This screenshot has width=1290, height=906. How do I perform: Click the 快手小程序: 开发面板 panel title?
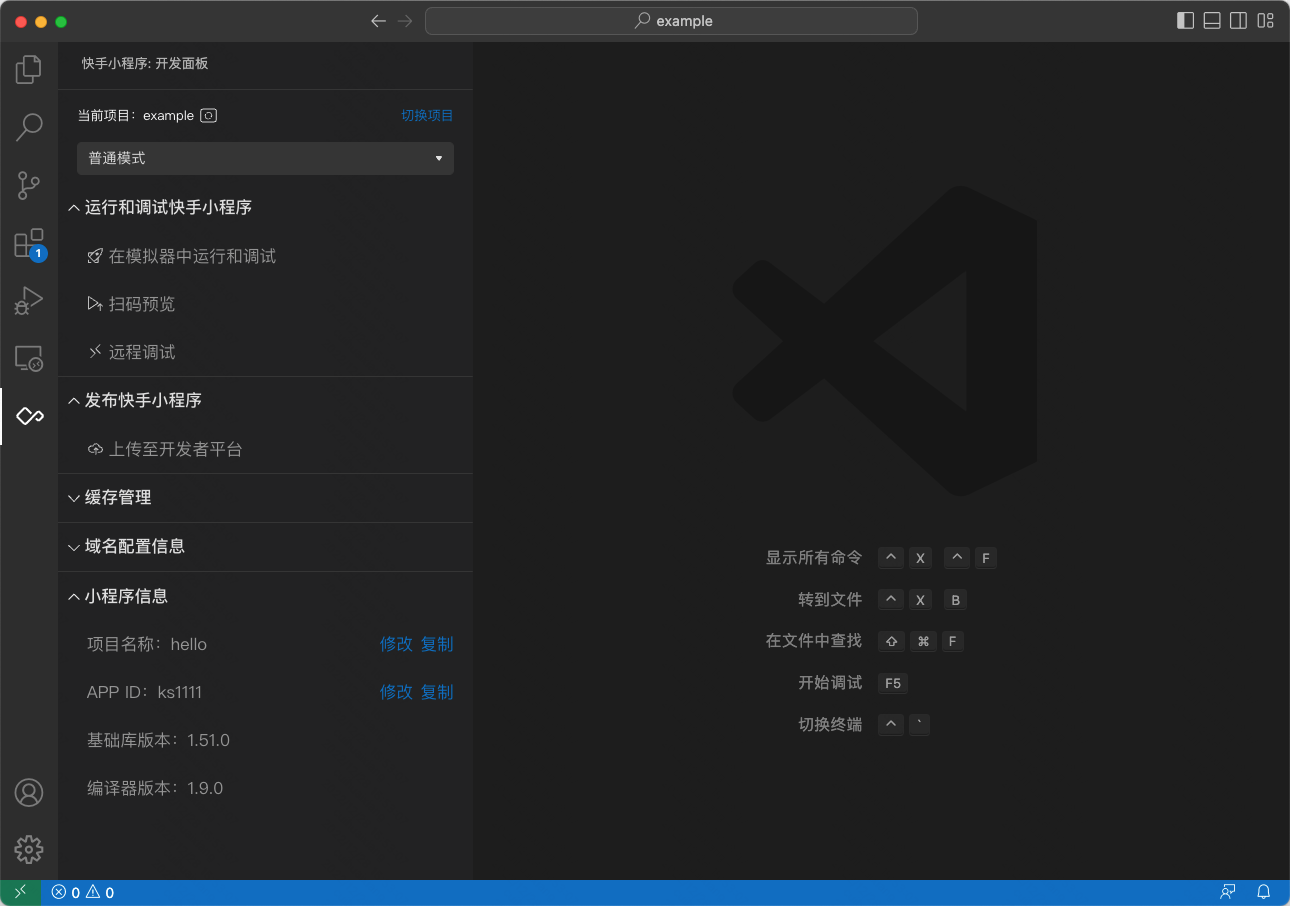[x=145, y=63]
